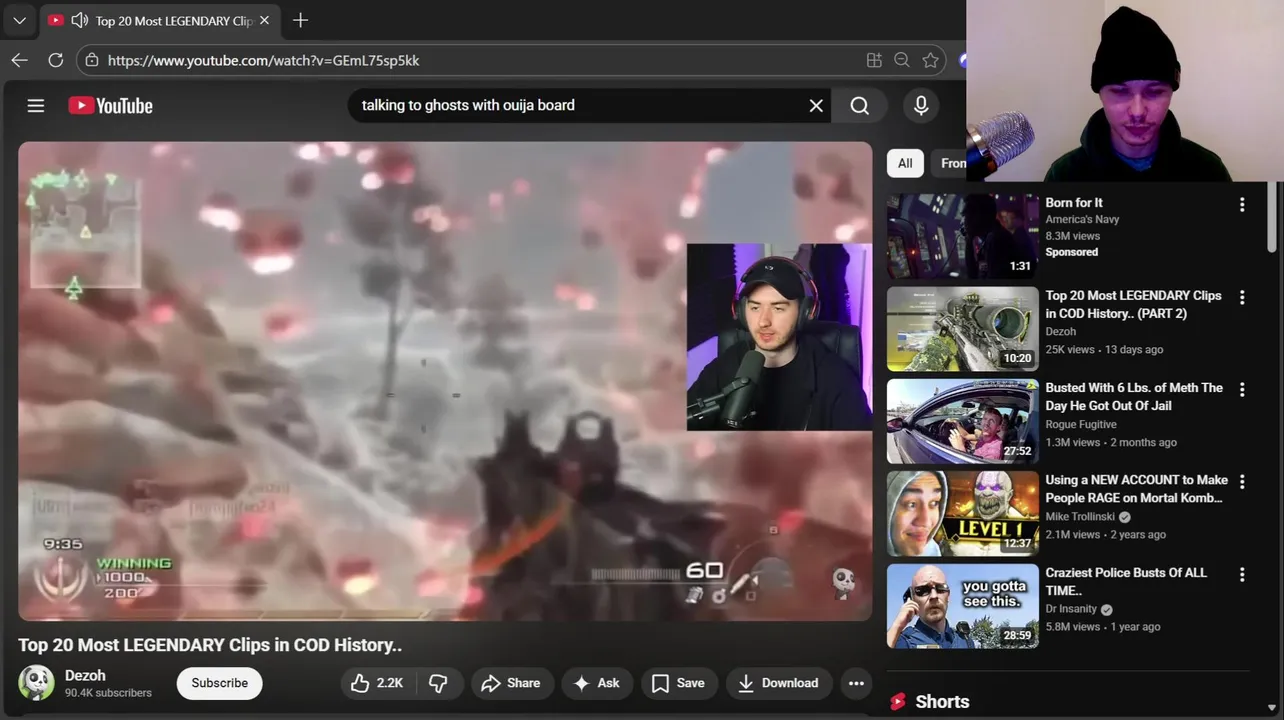Open Born for It sponsored thumbnail
Viewport: 1284px width, 720px height.
tap(963, 236)
